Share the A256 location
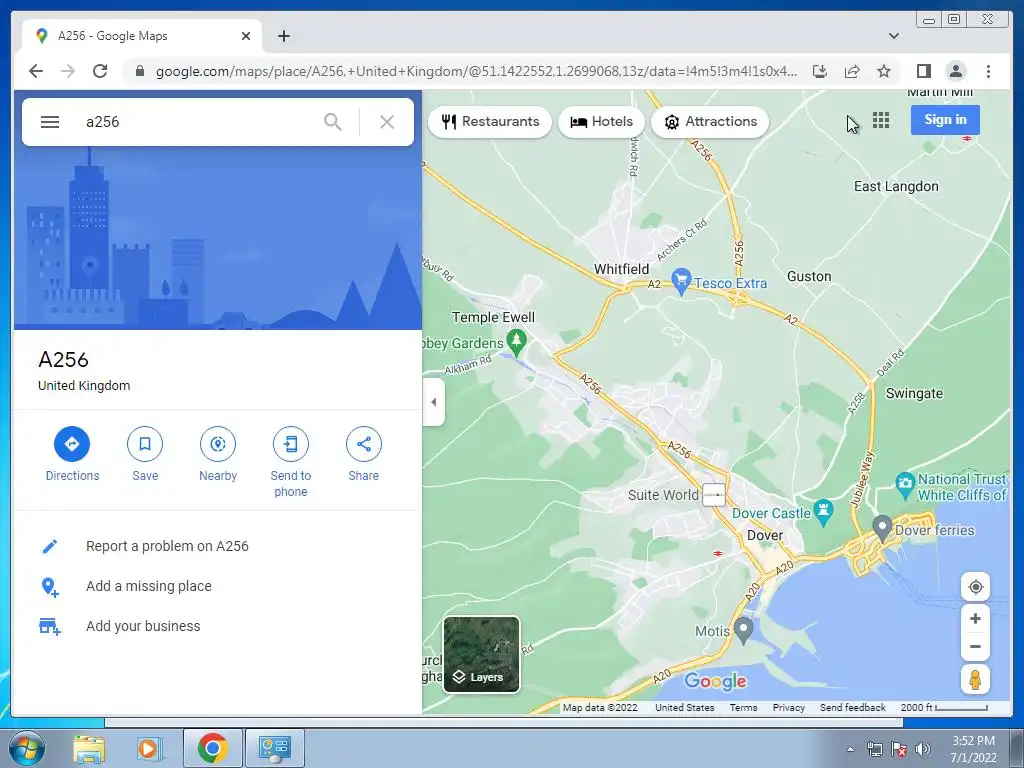This screenshot has height=768, width=1024. pyautogui.click(x=364, y=455)
